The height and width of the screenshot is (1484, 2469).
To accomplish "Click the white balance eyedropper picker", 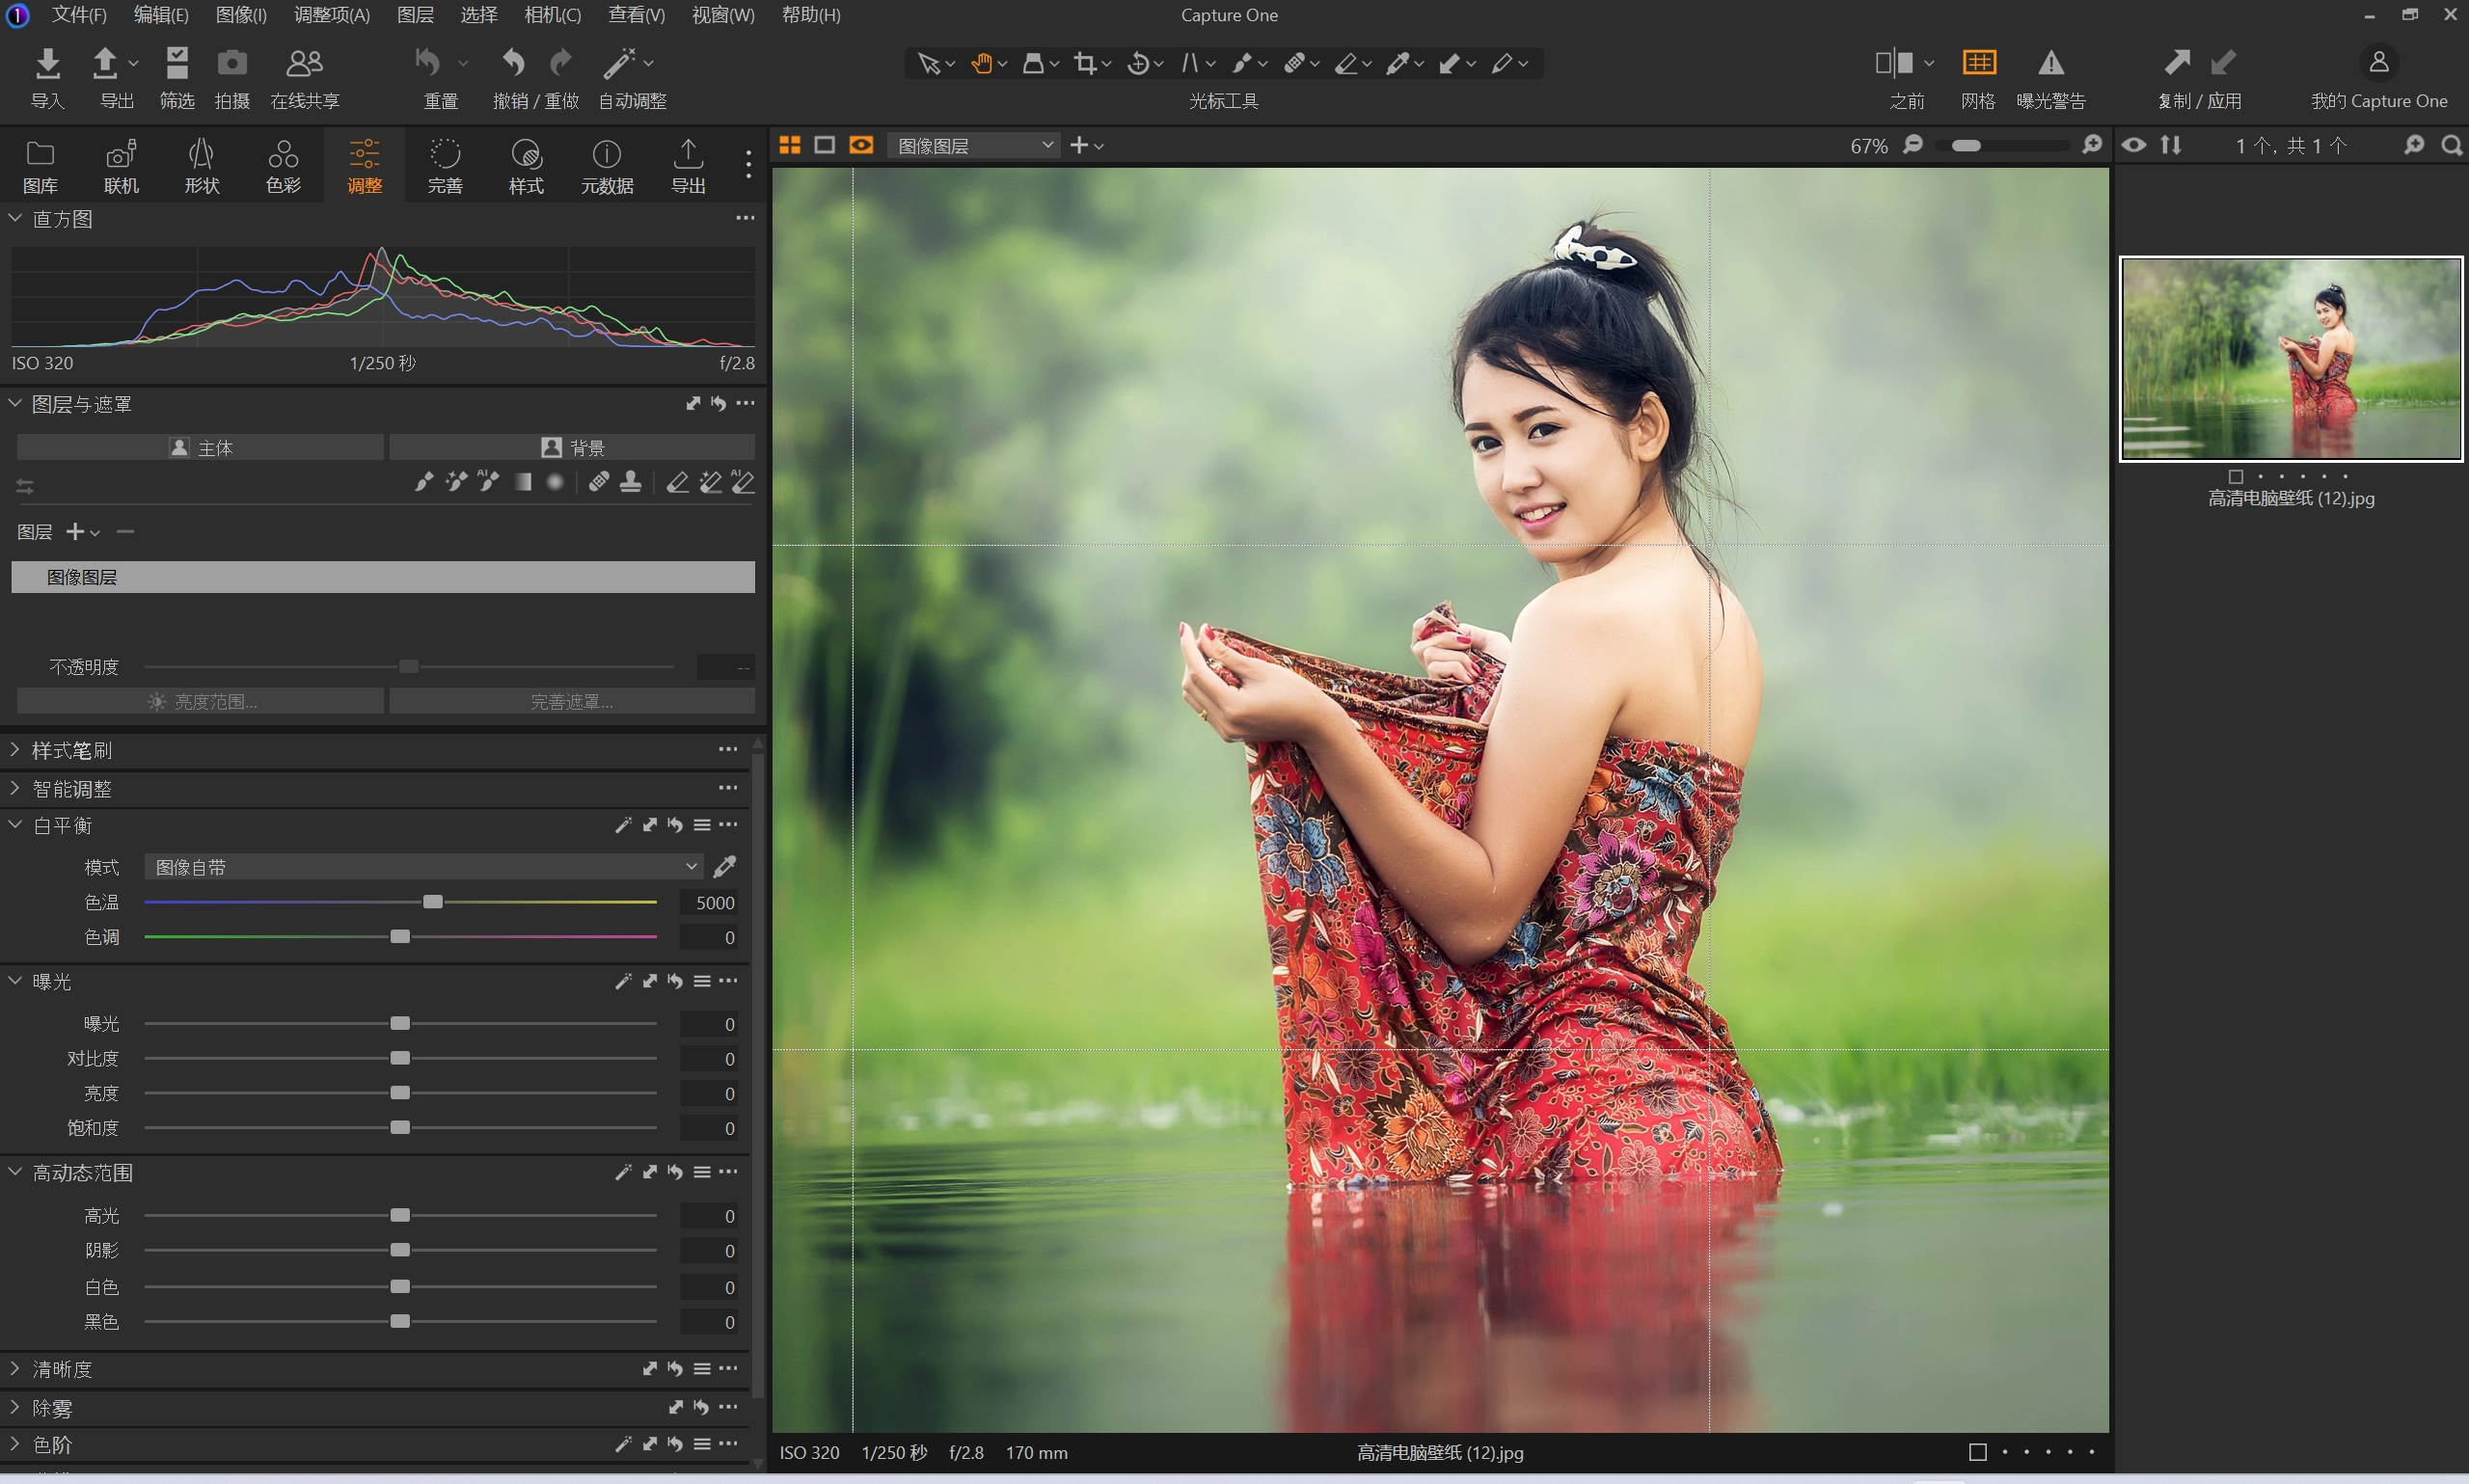I will pos(725,866).
